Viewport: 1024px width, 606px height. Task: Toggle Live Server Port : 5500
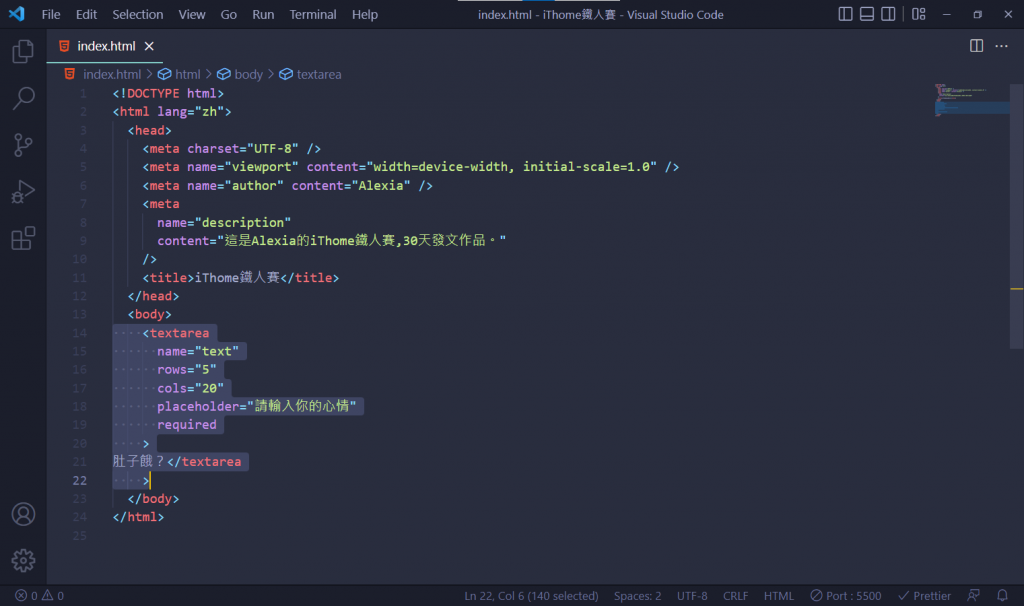846,596
